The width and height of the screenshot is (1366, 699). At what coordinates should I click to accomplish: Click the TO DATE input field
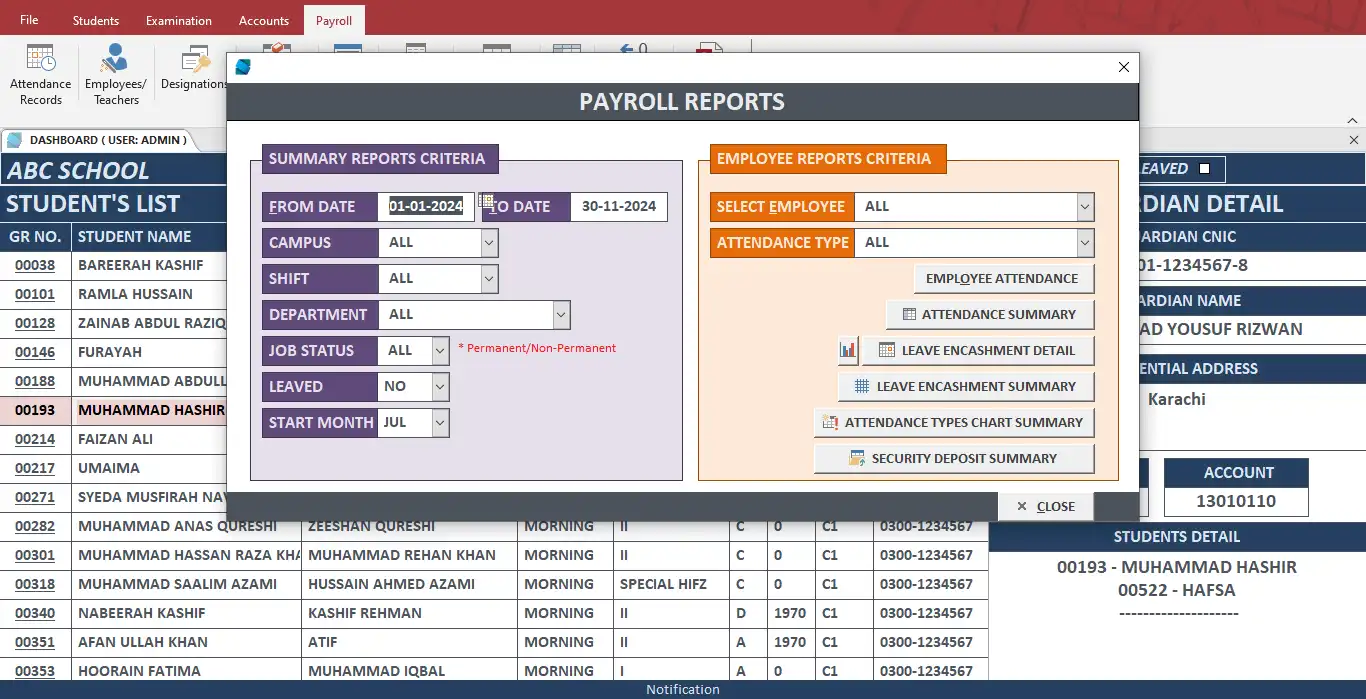point(619,206)
